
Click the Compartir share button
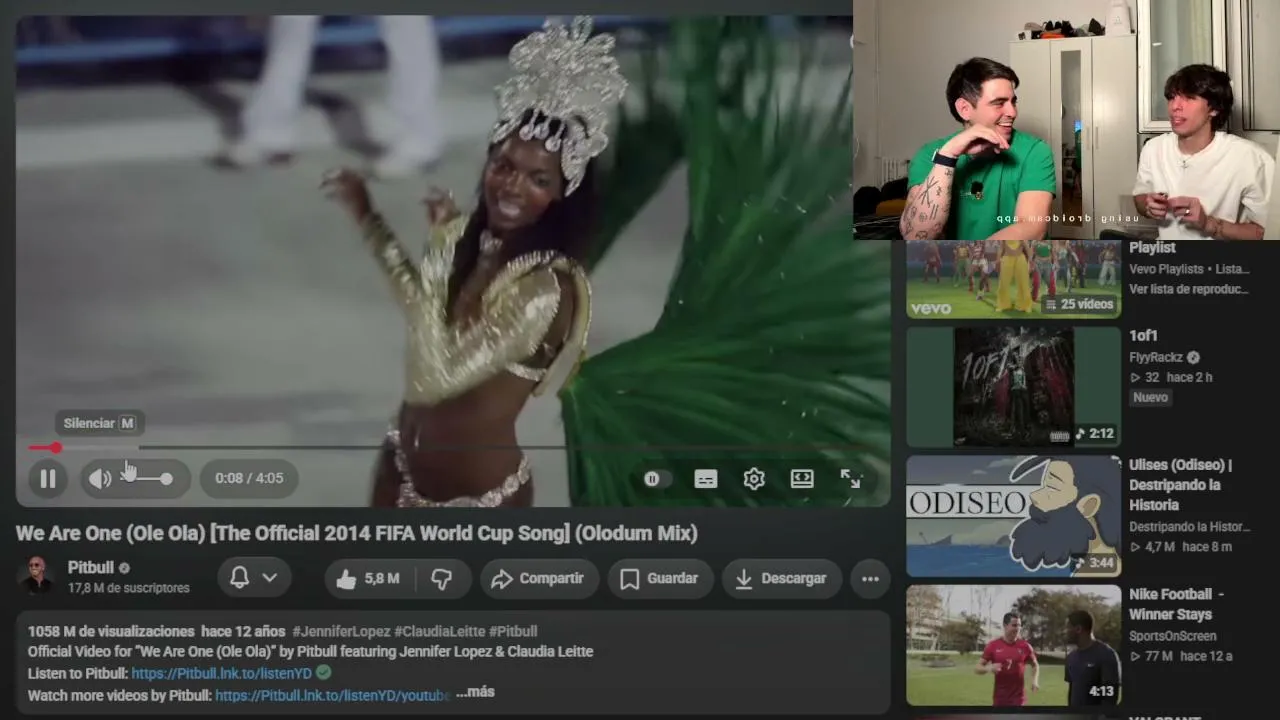pos(539,578)
